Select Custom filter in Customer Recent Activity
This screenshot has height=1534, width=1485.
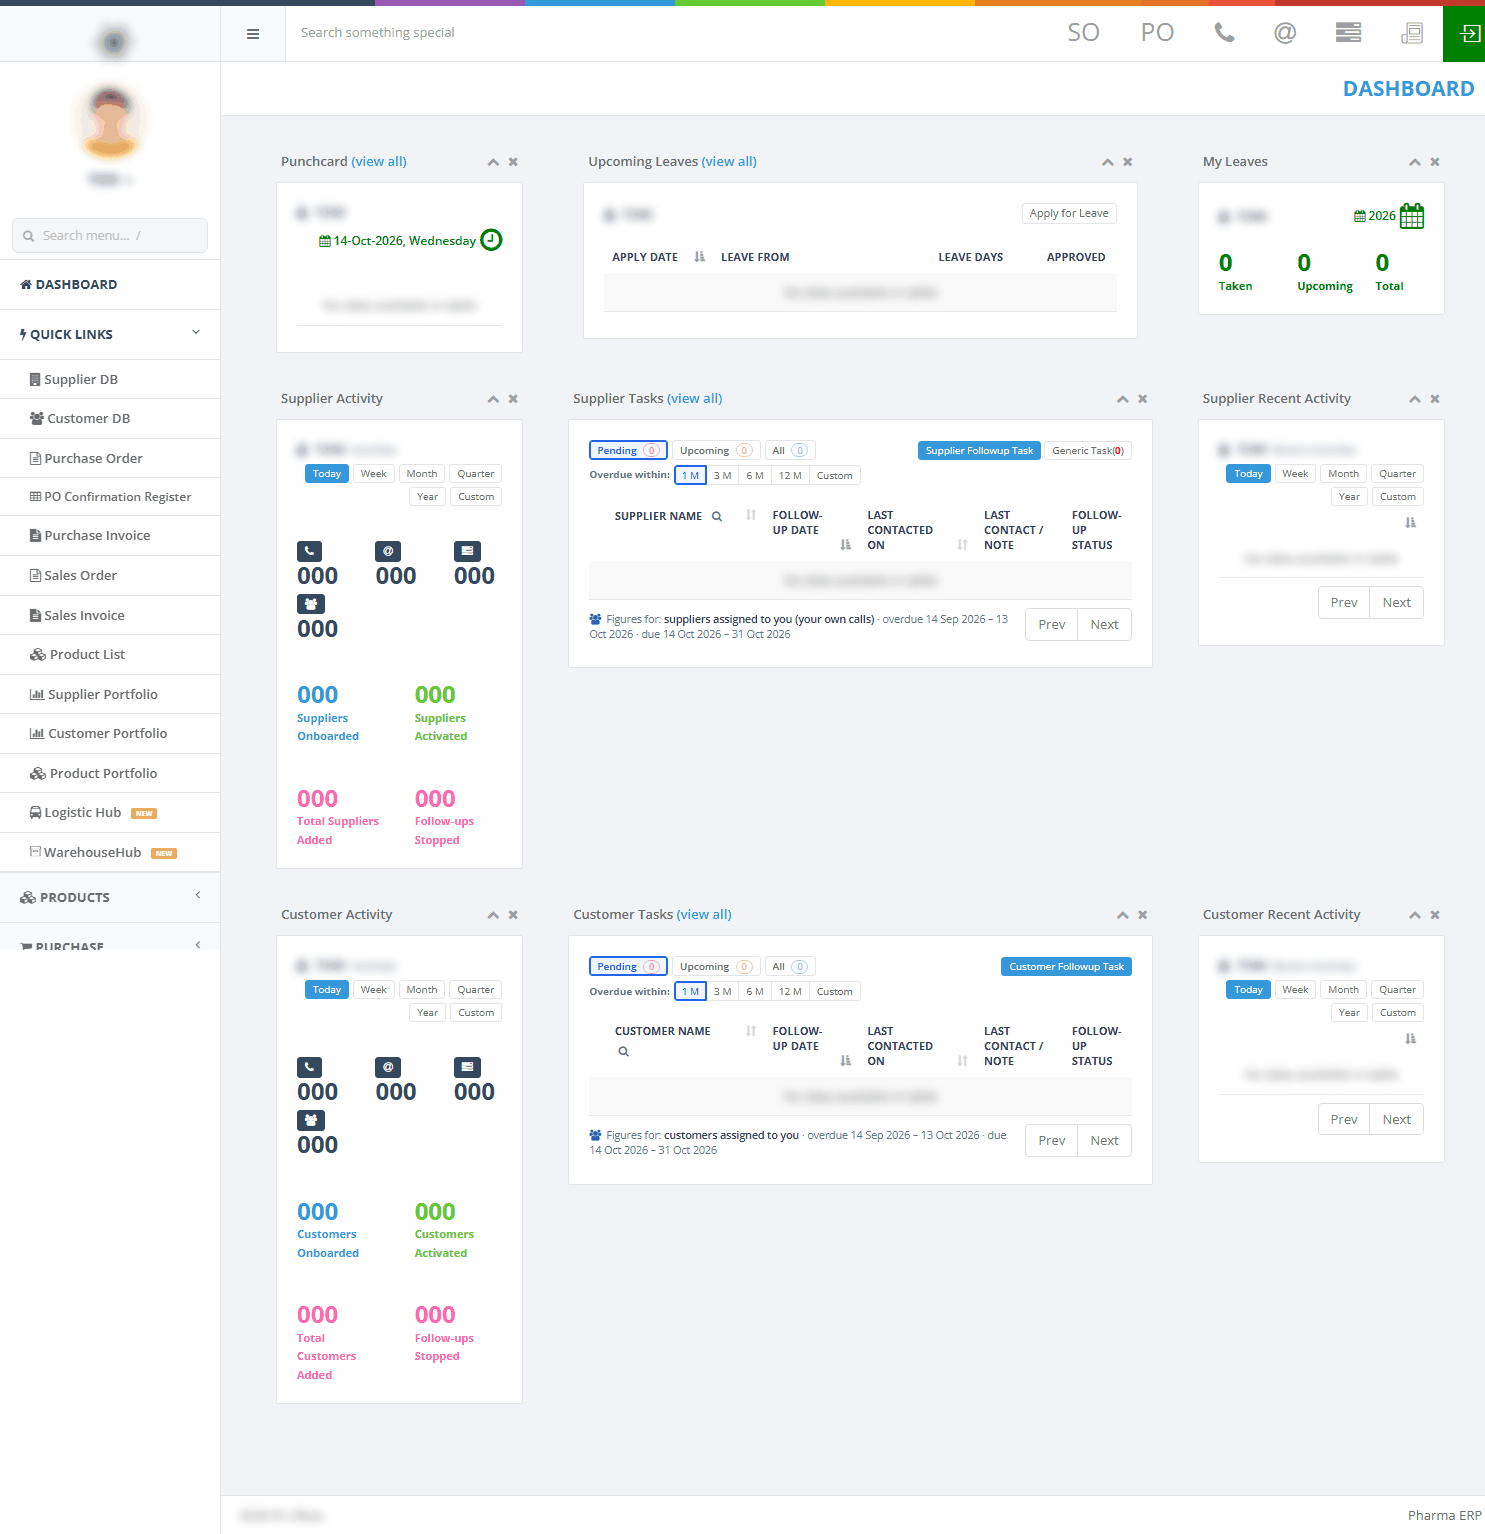[x=1398, y=1013]
